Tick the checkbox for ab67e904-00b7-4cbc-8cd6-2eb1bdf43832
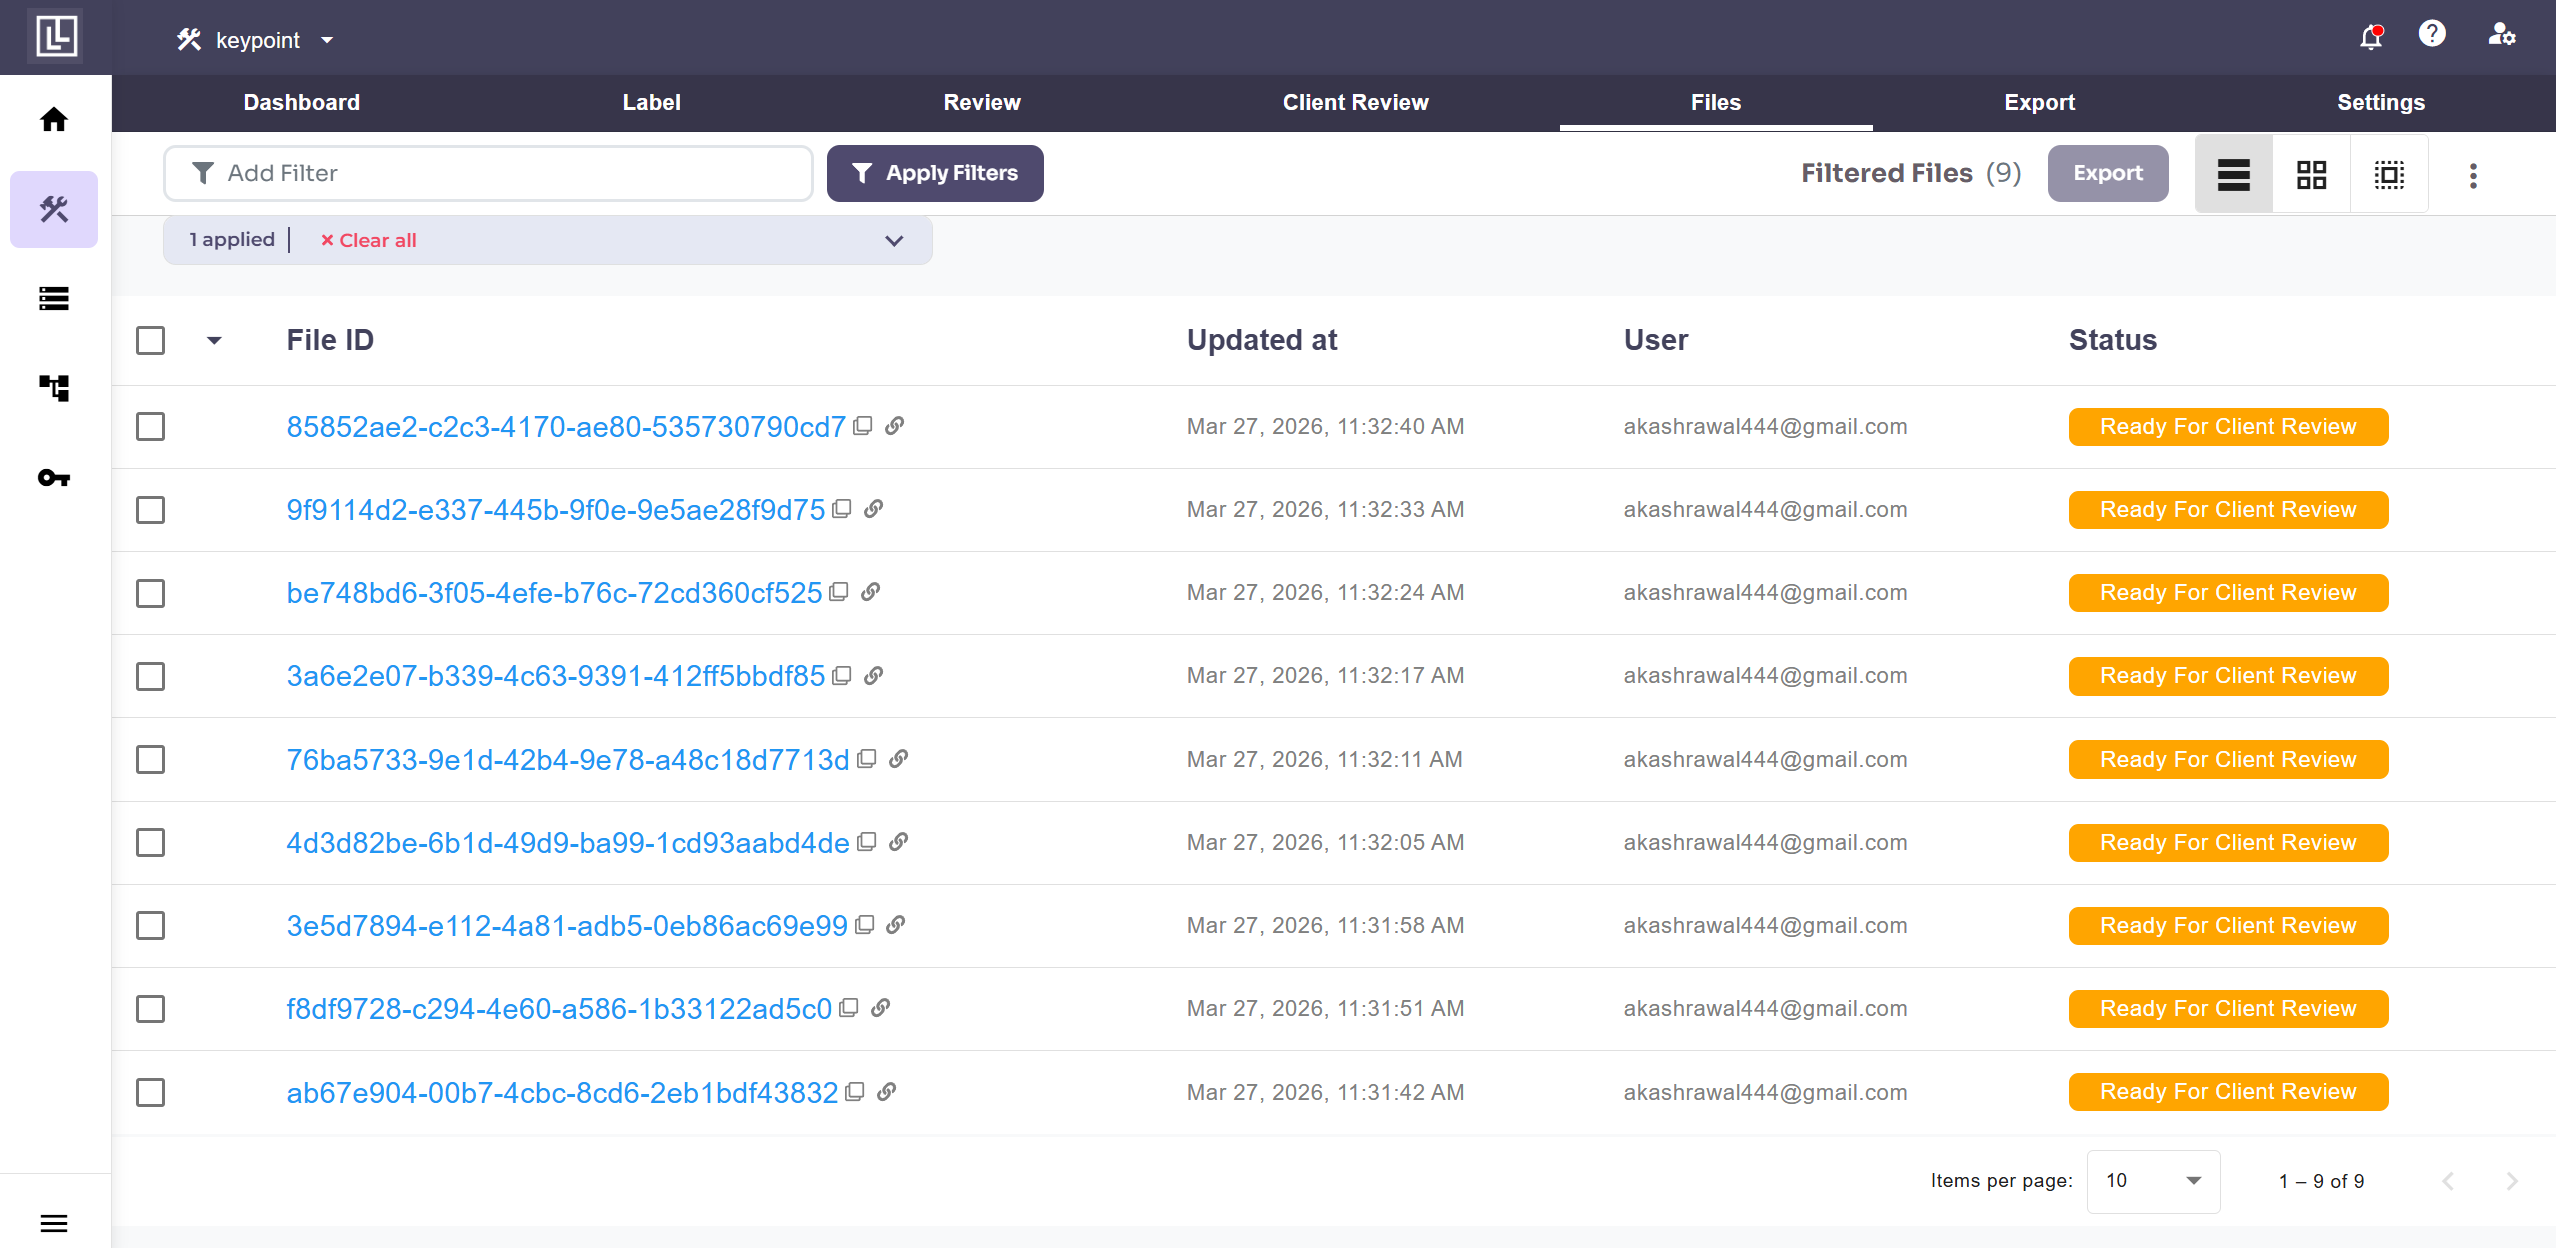 [x=150, y=1092]
